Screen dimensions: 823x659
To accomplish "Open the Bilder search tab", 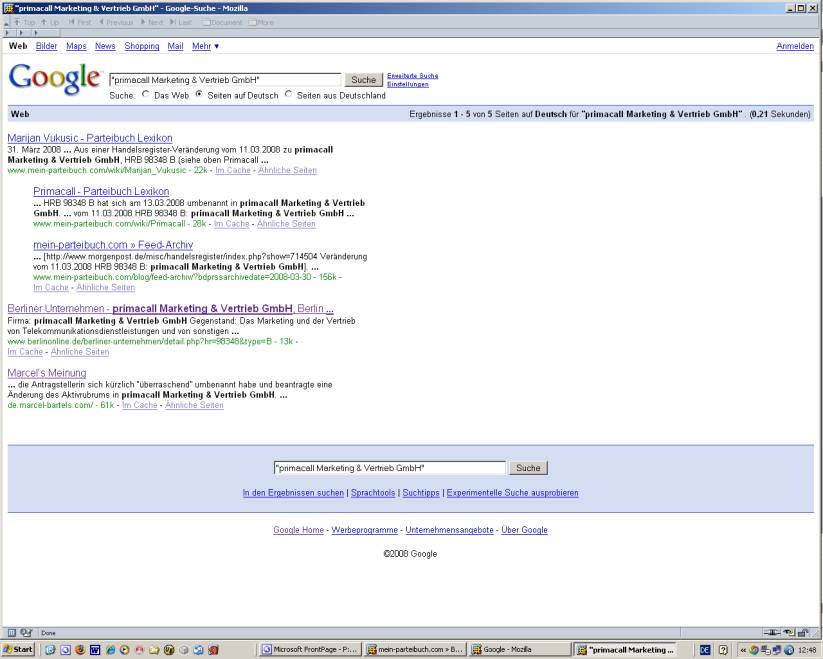I will pyautogui.click(x=46, y=46).
